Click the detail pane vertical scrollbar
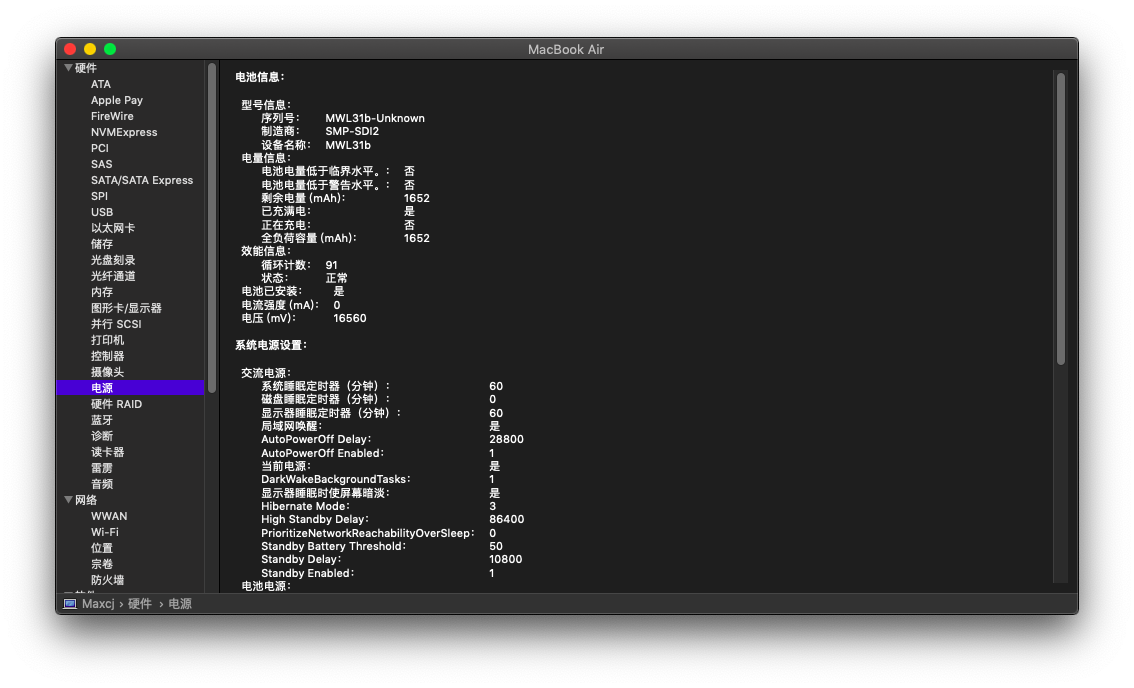1134x688 pixels. click(x=1060, y=218)
